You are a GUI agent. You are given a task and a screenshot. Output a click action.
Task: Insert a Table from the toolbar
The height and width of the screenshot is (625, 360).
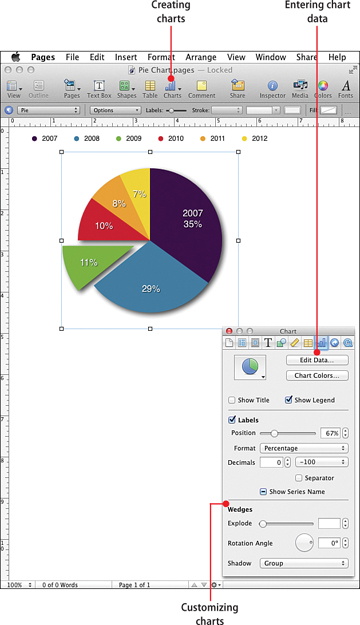[150, 89]
